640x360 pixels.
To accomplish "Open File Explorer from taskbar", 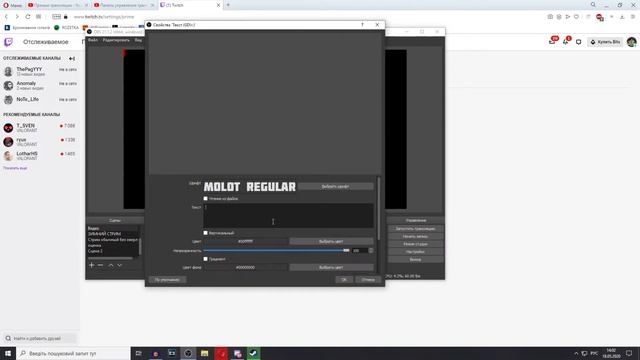I will 204,353.
